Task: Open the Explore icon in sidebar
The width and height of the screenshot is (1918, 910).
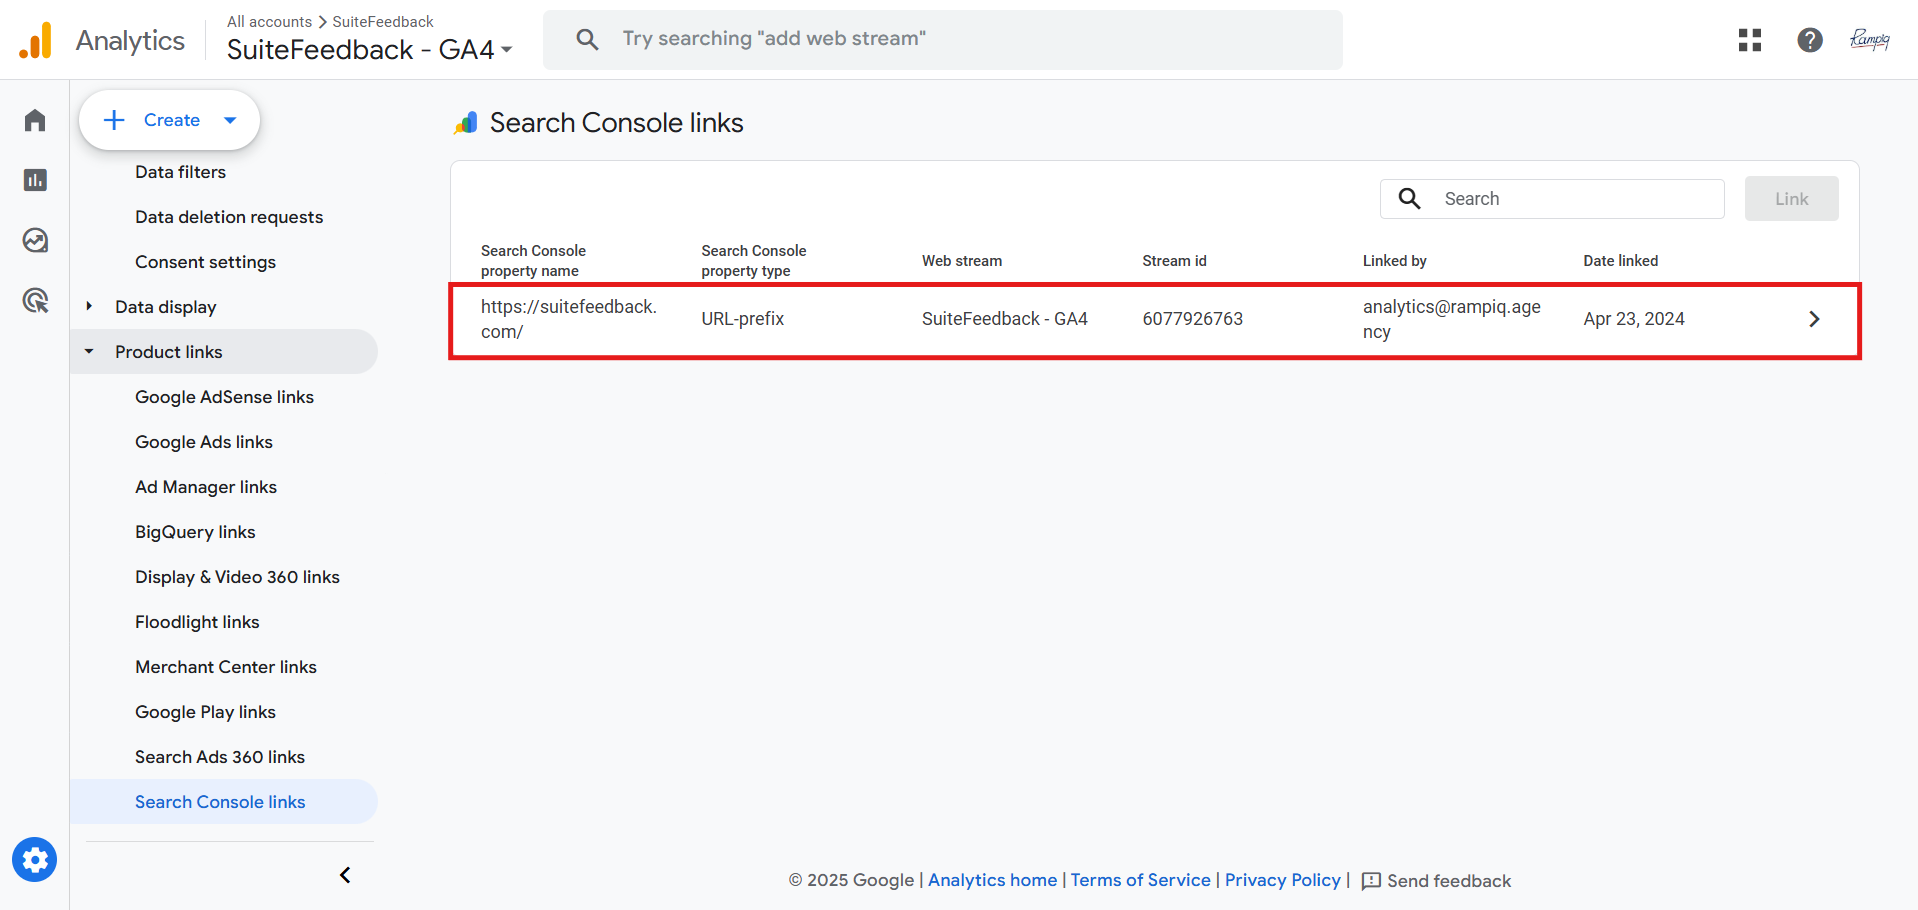Action: (x=35, y=240)
